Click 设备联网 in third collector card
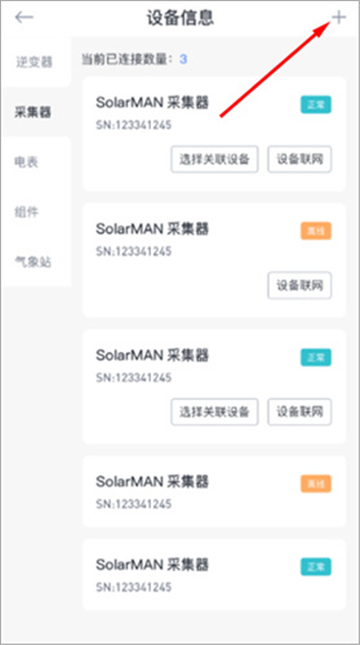The image size is (360, 645). pyautogui.click(x=300, y=412)
